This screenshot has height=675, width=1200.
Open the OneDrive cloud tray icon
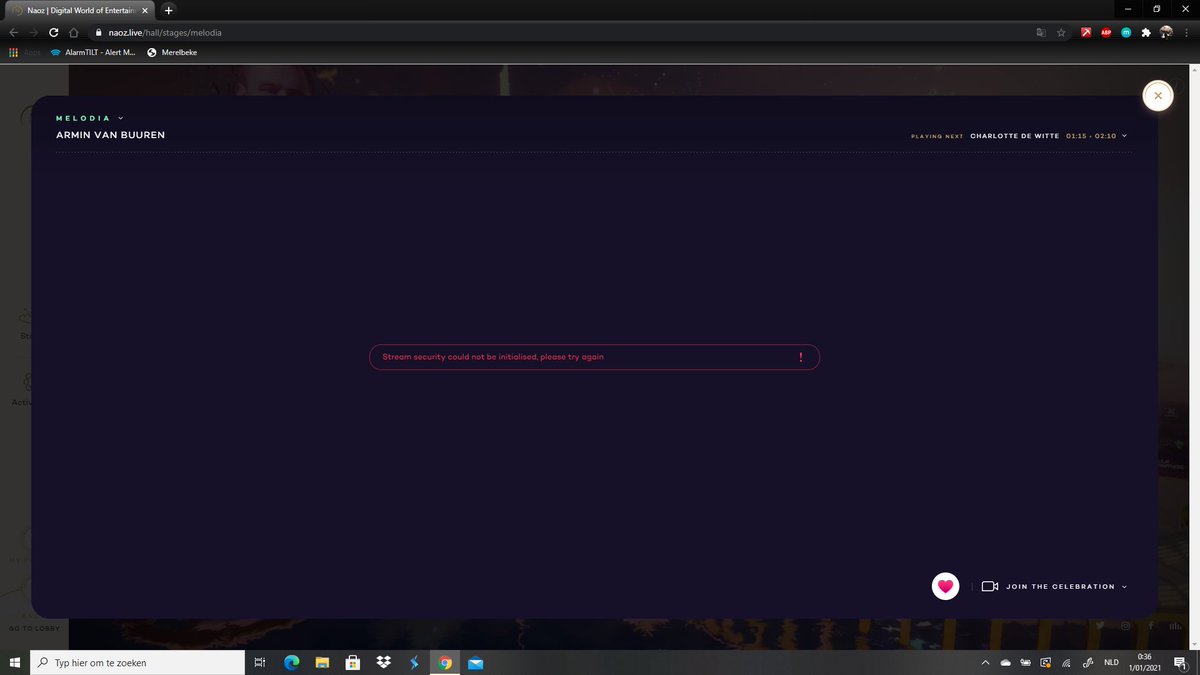(x=1005, y=662)
